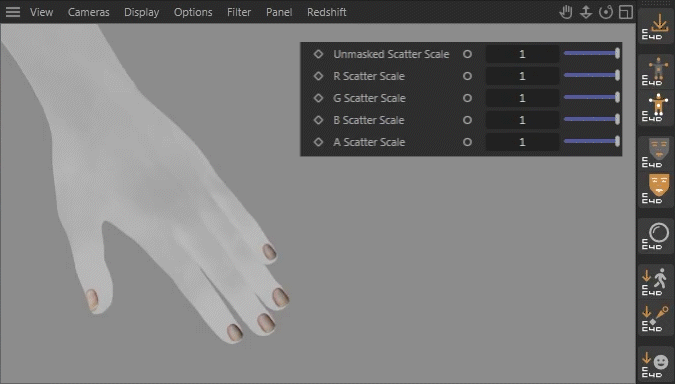The image size is (675, 384).
Task: Toggle keyframe diamond for A Scatter Scale
Action: point(318,142)
